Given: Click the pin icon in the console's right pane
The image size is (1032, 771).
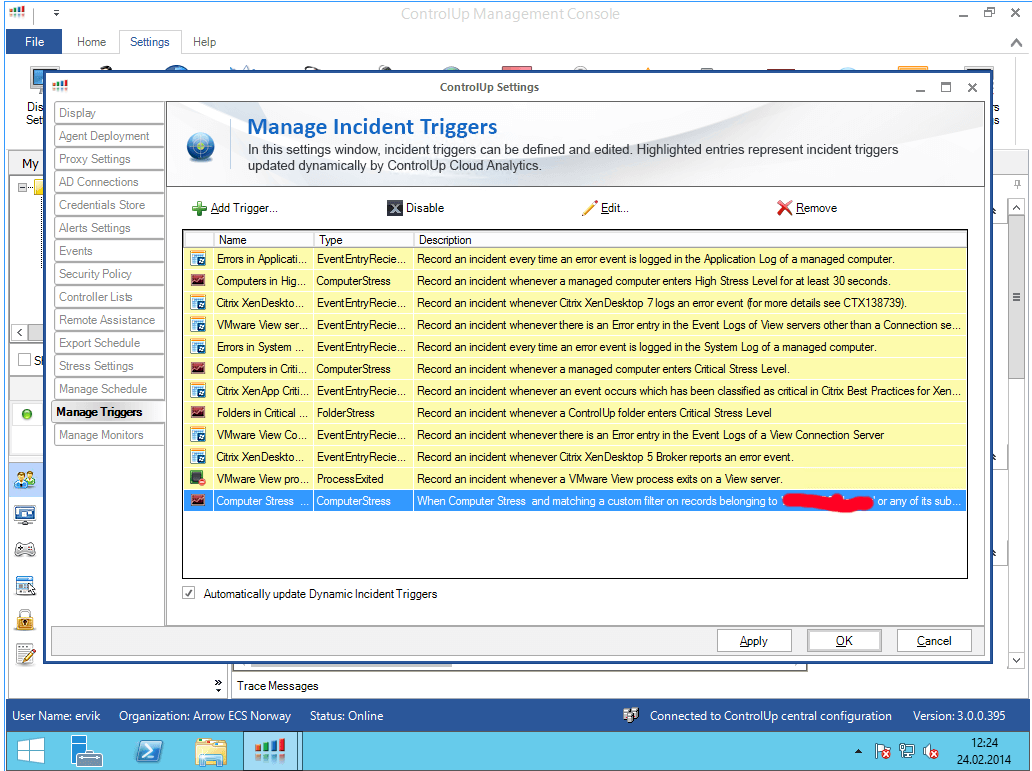Looking at the screenshot, I should tap(1017, 184).
